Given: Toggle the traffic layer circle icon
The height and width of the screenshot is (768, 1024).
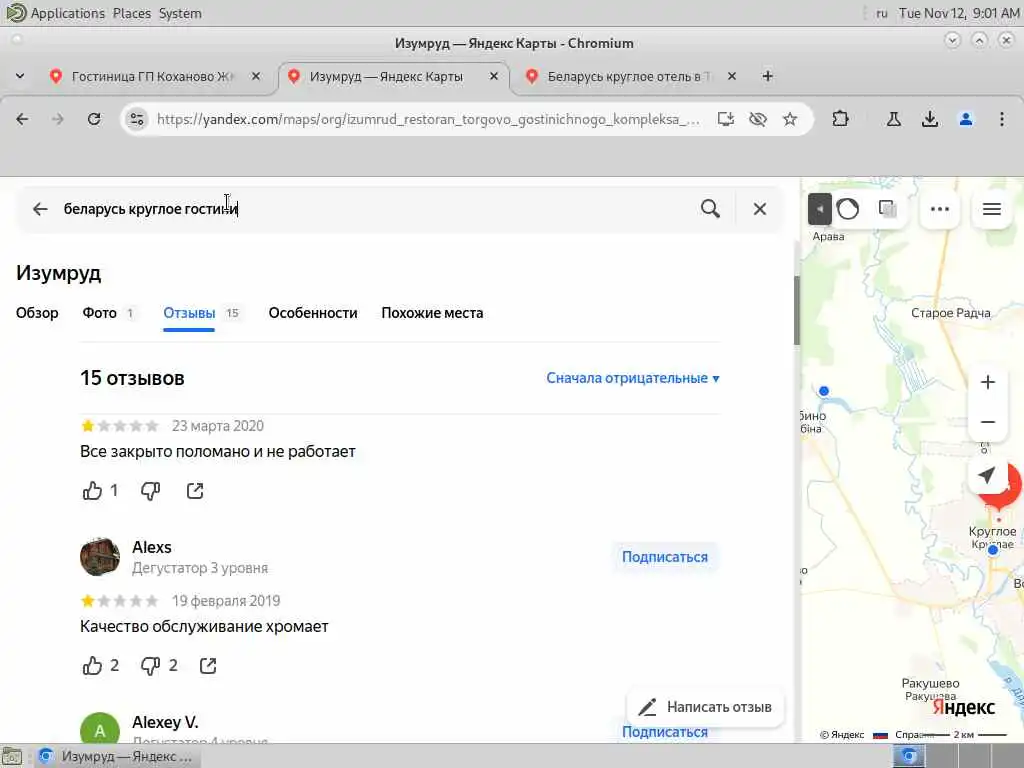Looking at the screenshot, I should pos(848,209).
